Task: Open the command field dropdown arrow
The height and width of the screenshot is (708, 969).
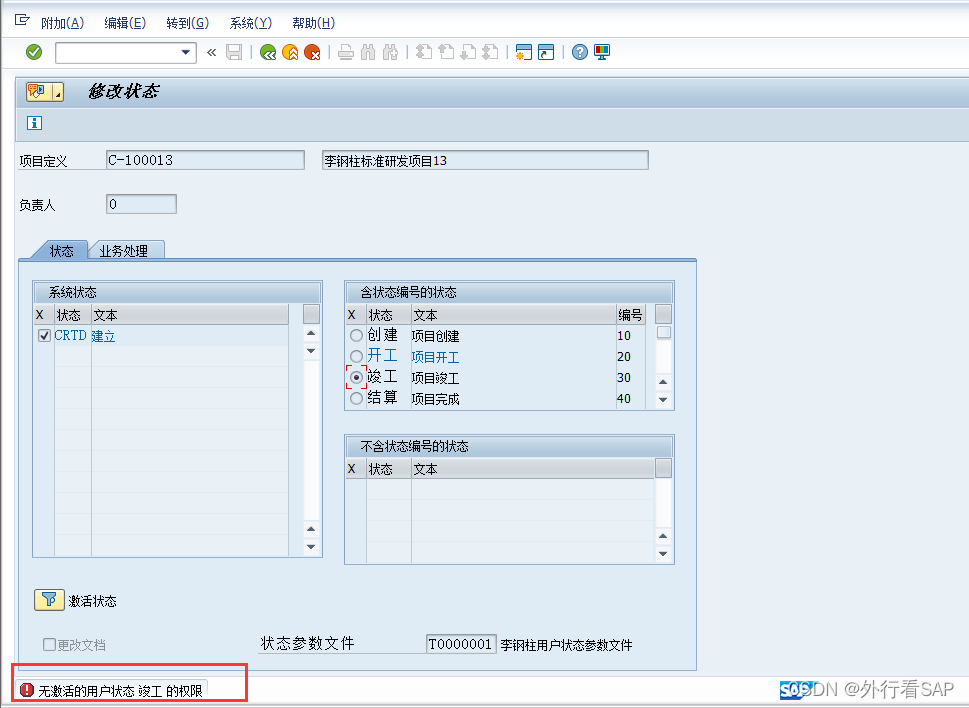Action: (x=185, y=53)
